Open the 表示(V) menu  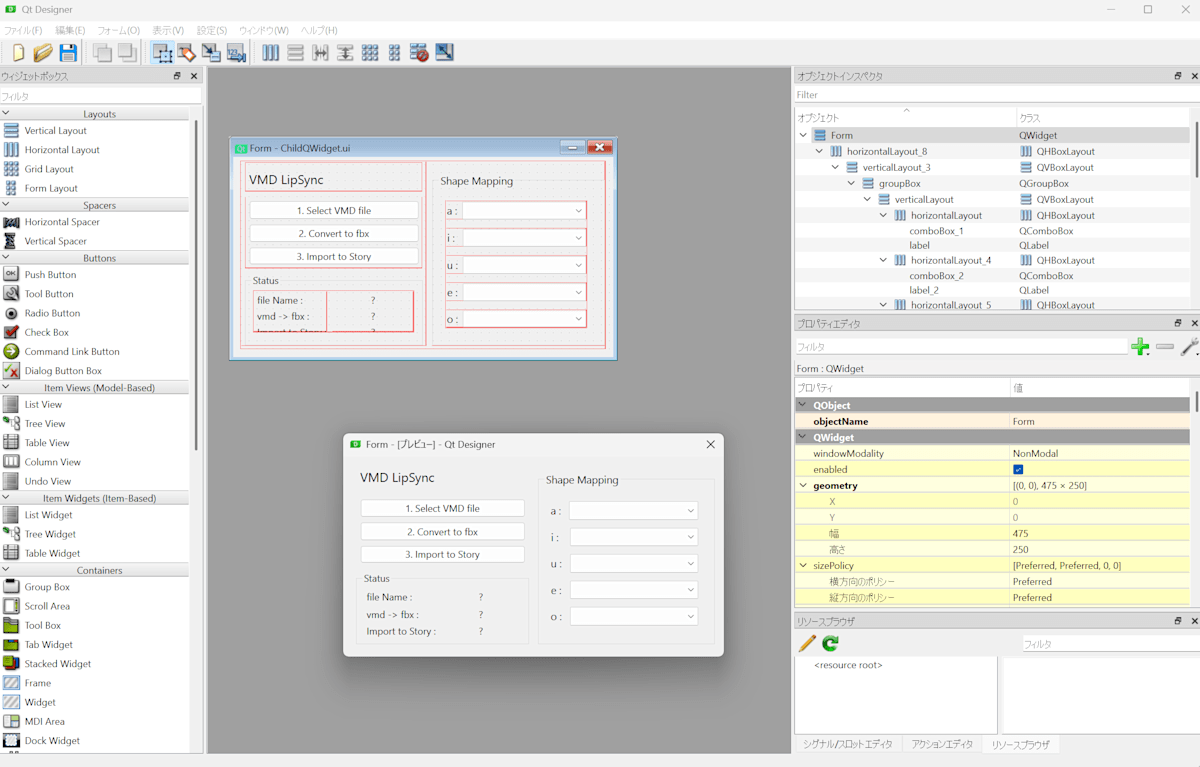(167, 31)
